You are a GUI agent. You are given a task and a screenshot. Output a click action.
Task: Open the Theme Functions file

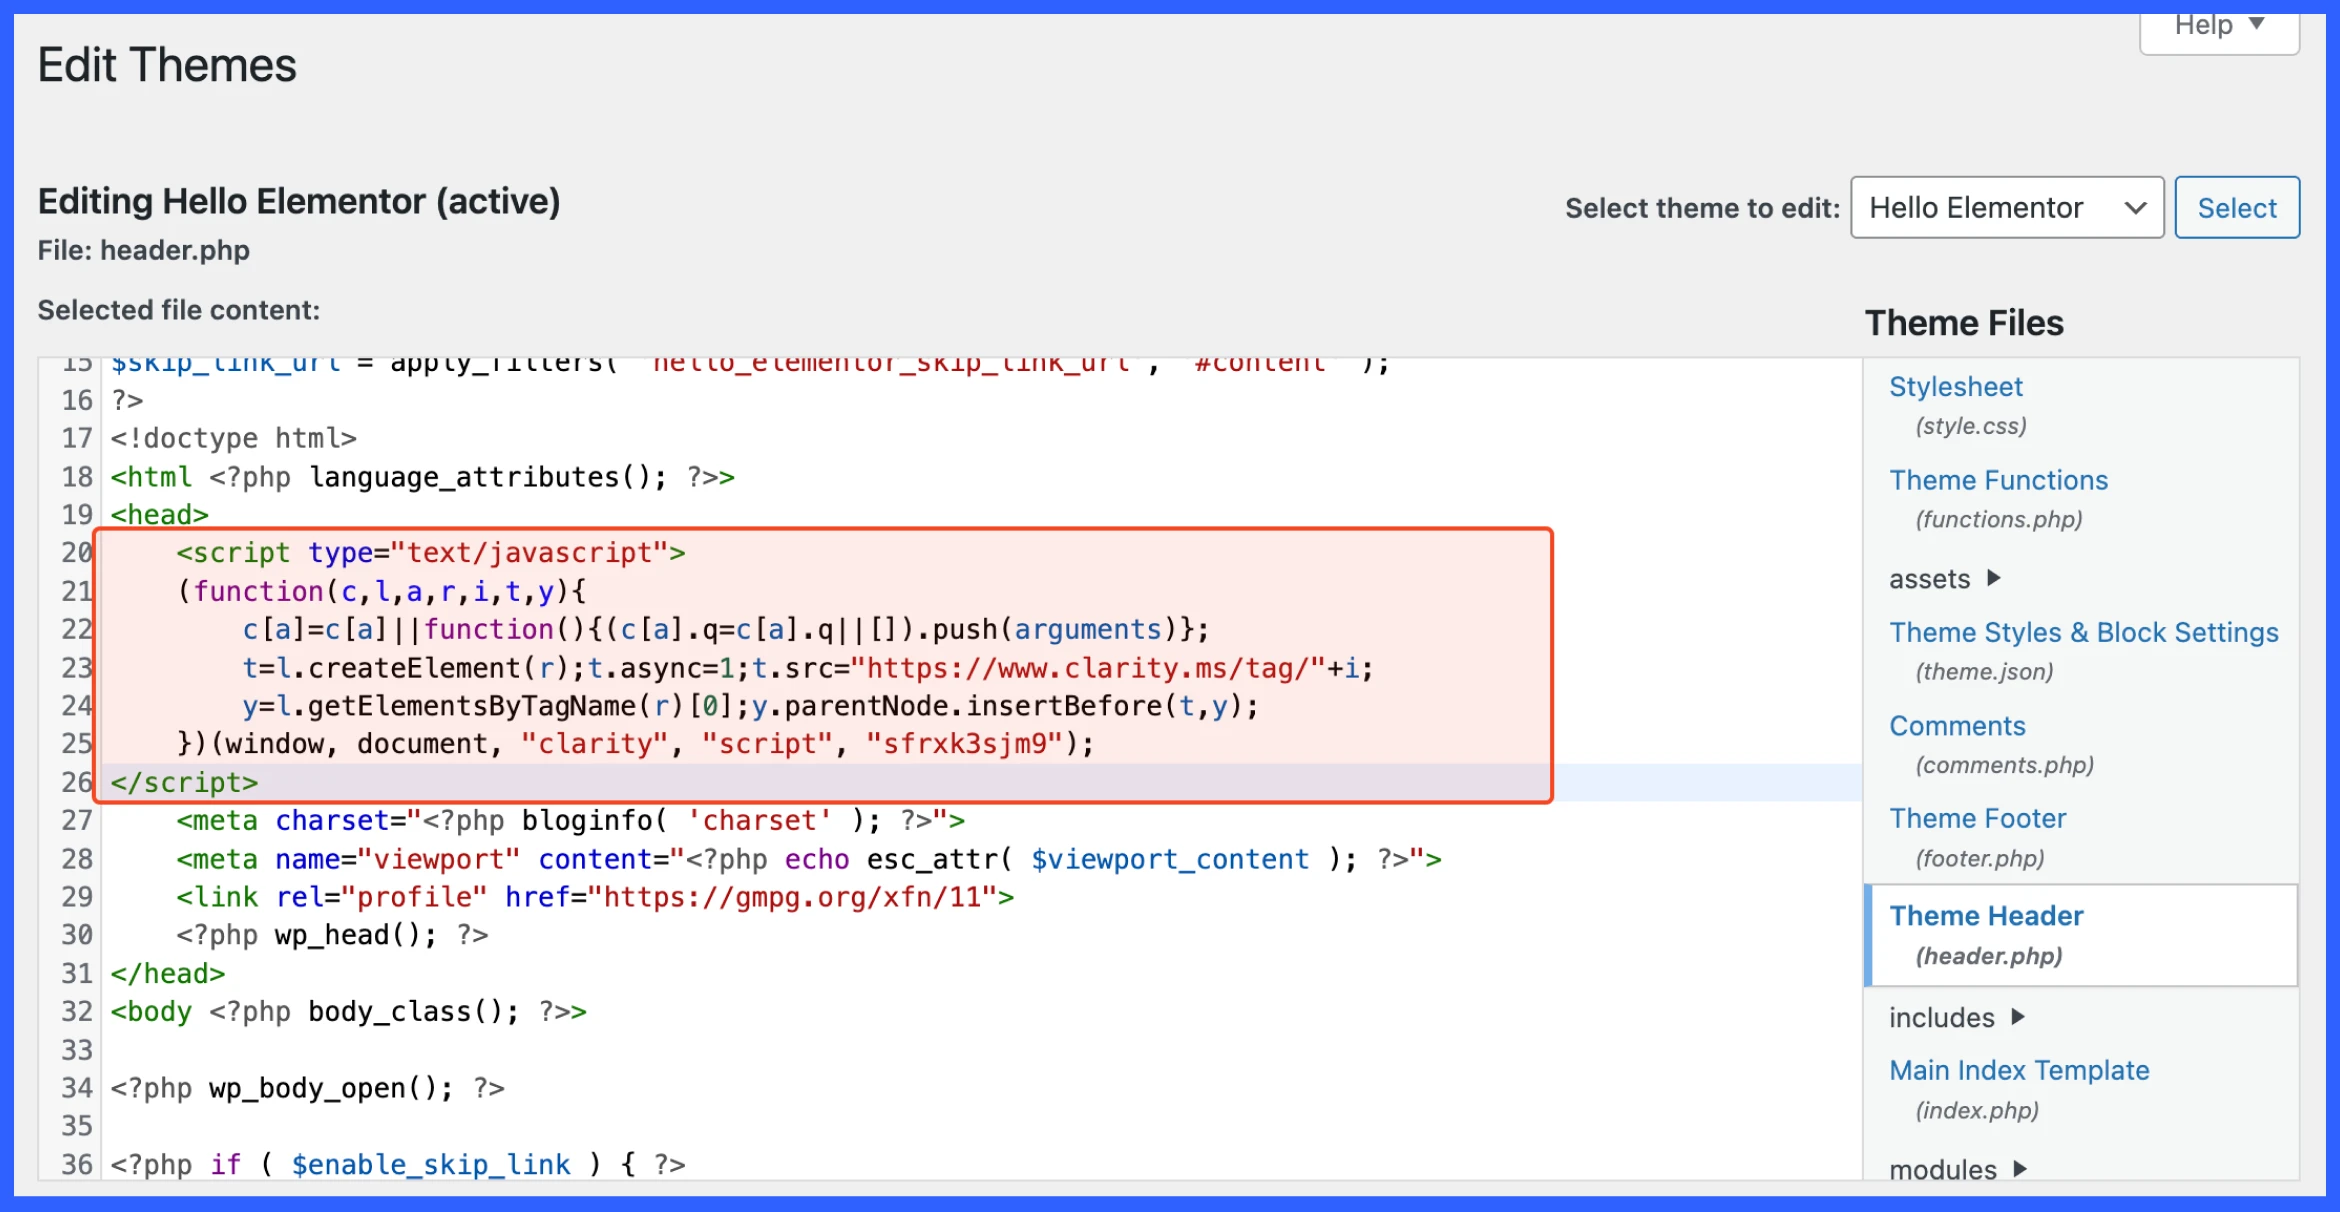coord(1998,480)
